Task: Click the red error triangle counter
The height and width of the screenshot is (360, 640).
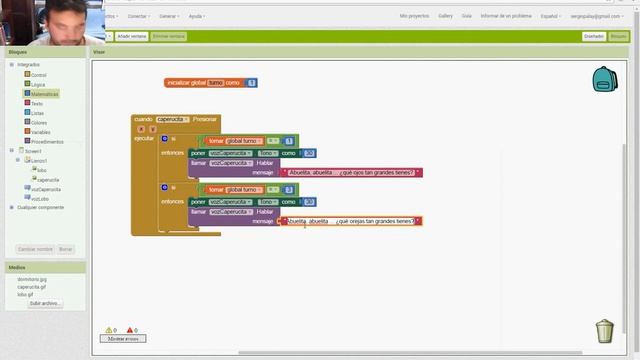Action: tap(130, 330)
